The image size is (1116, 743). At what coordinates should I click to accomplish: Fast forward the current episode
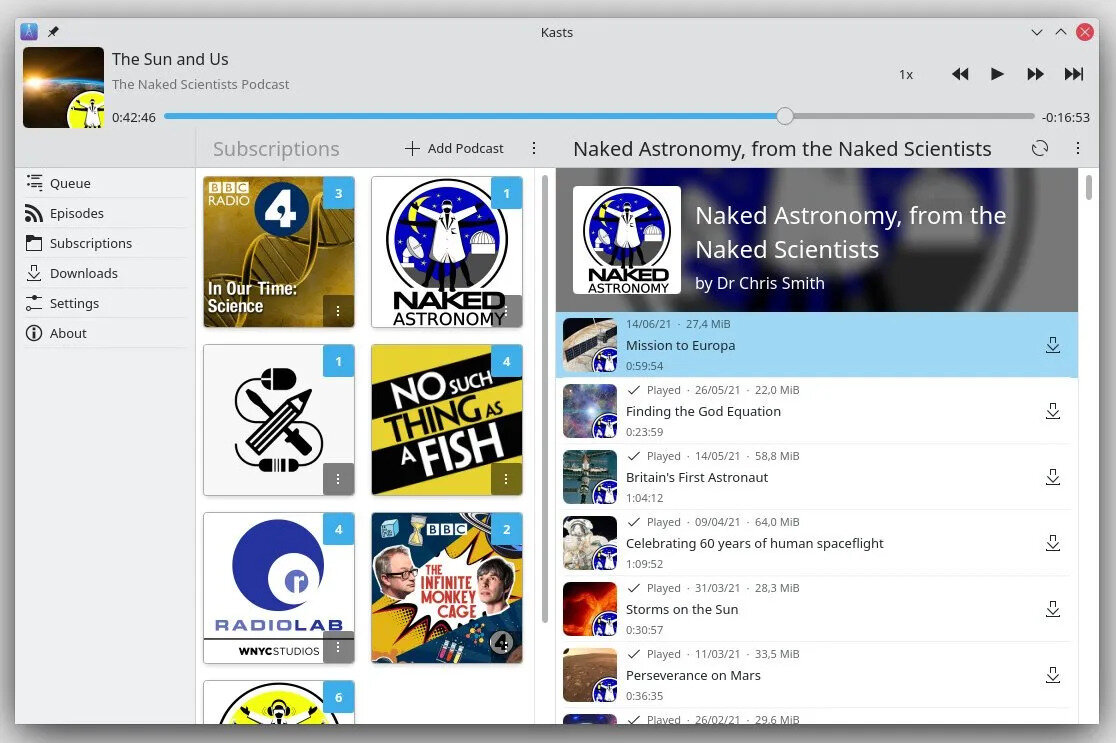point(1036,74)
